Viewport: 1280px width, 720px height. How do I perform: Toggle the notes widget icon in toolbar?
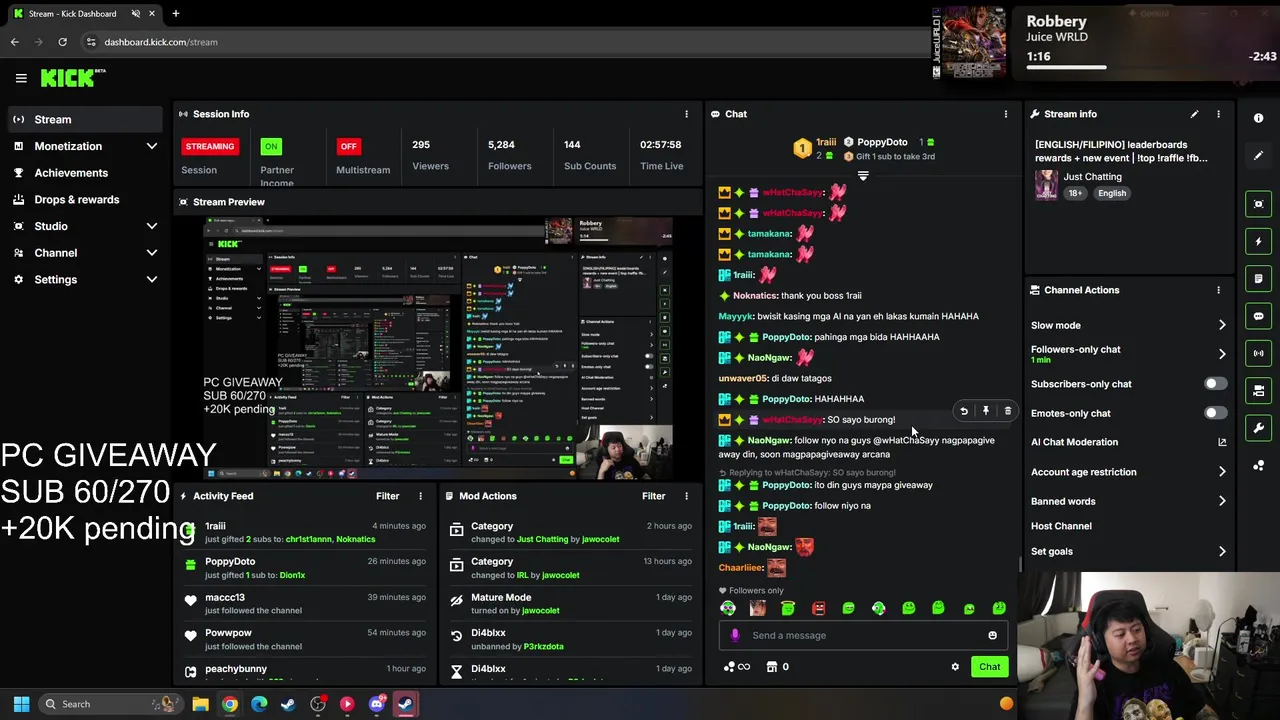click(x=1258, y=278)
